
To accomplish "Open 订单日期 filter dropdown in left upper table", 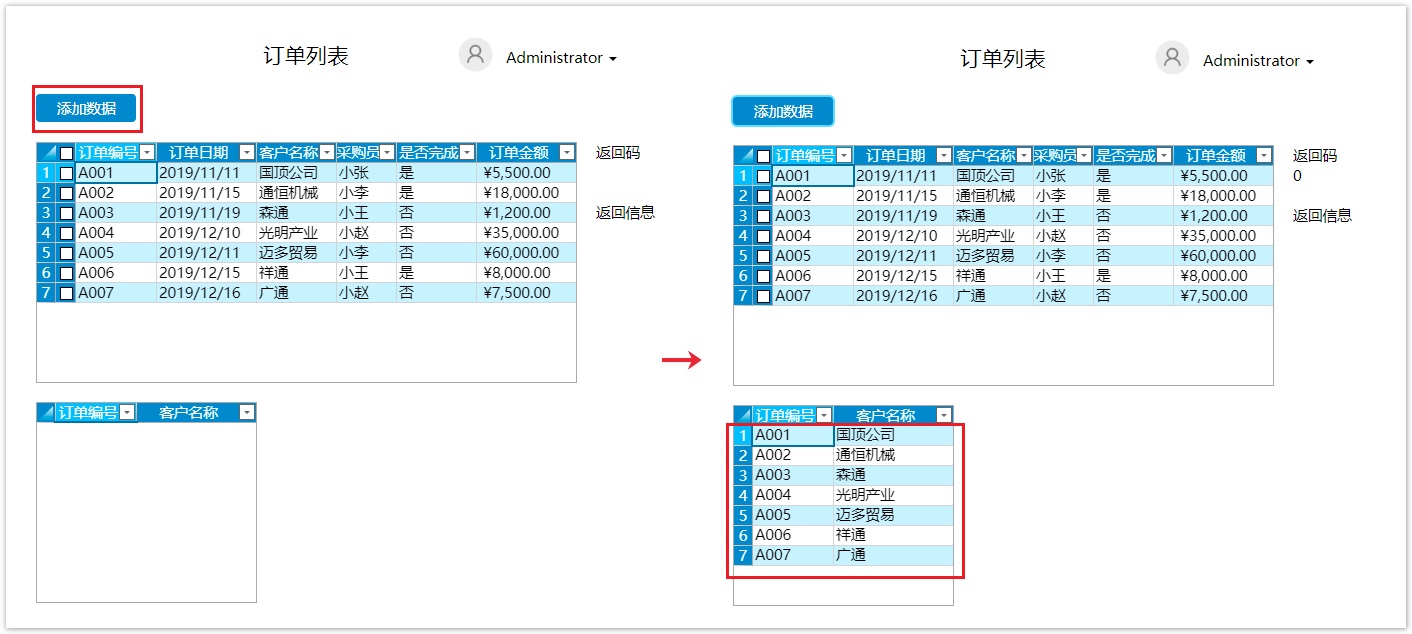I will click(x=246, y=153).
